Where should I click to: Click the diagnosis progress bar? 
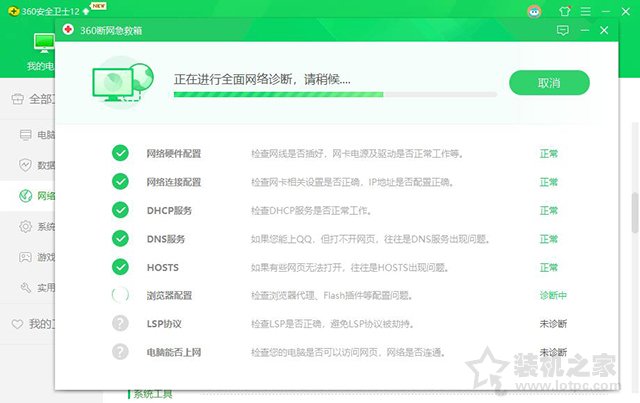[335, 94]
